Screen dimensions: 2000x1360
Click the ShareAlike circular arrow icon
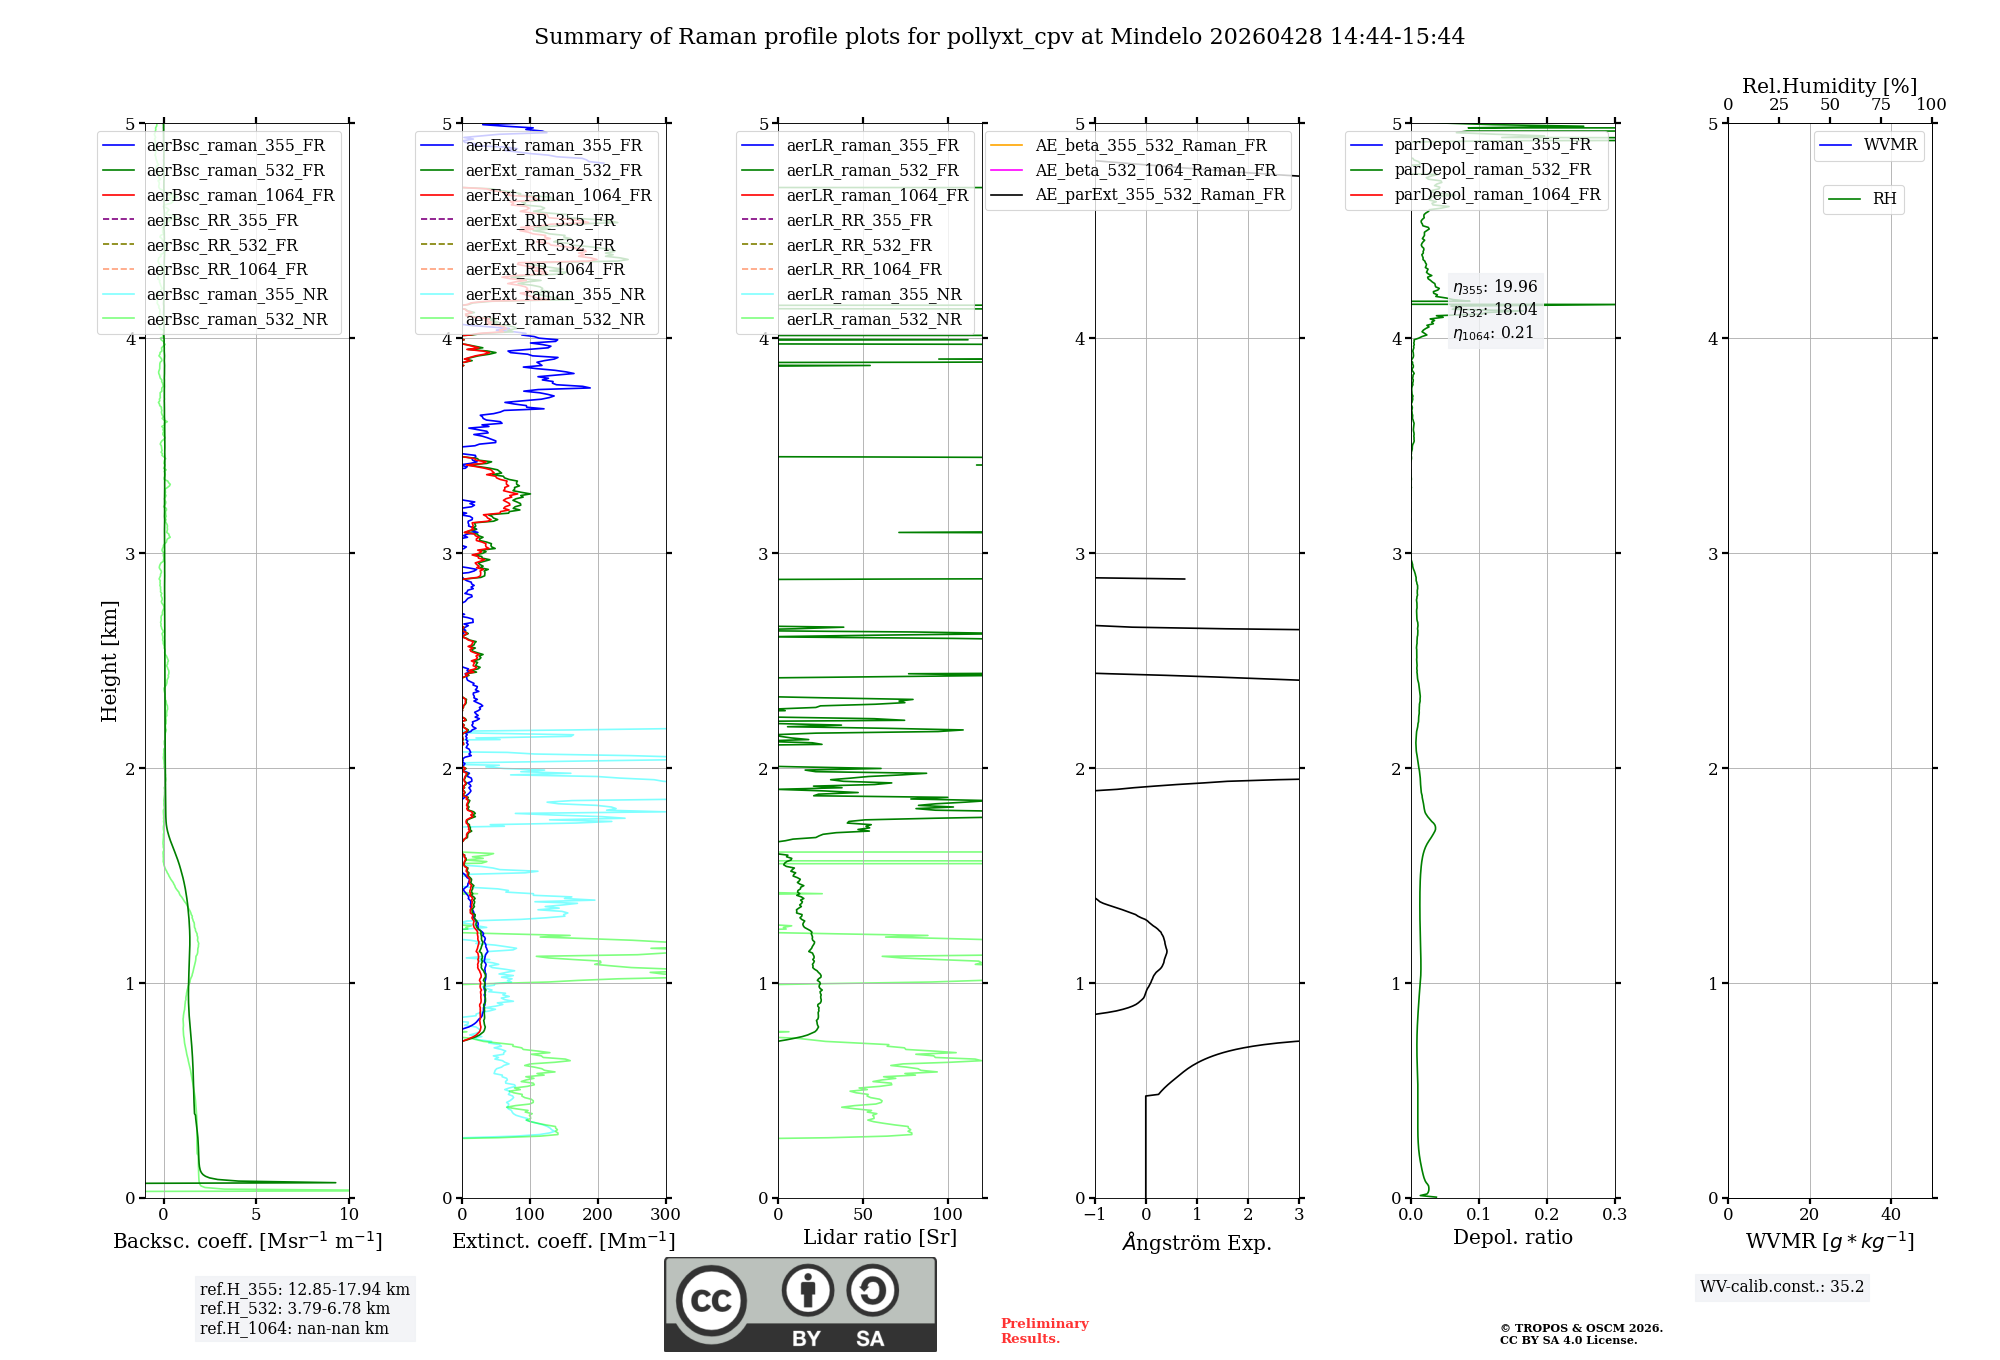[x=872, y=1290]
